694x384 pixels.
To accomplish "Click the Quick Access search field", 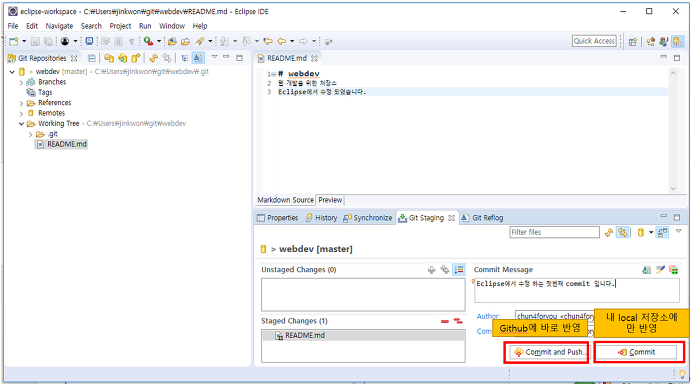I will [594, 41].
